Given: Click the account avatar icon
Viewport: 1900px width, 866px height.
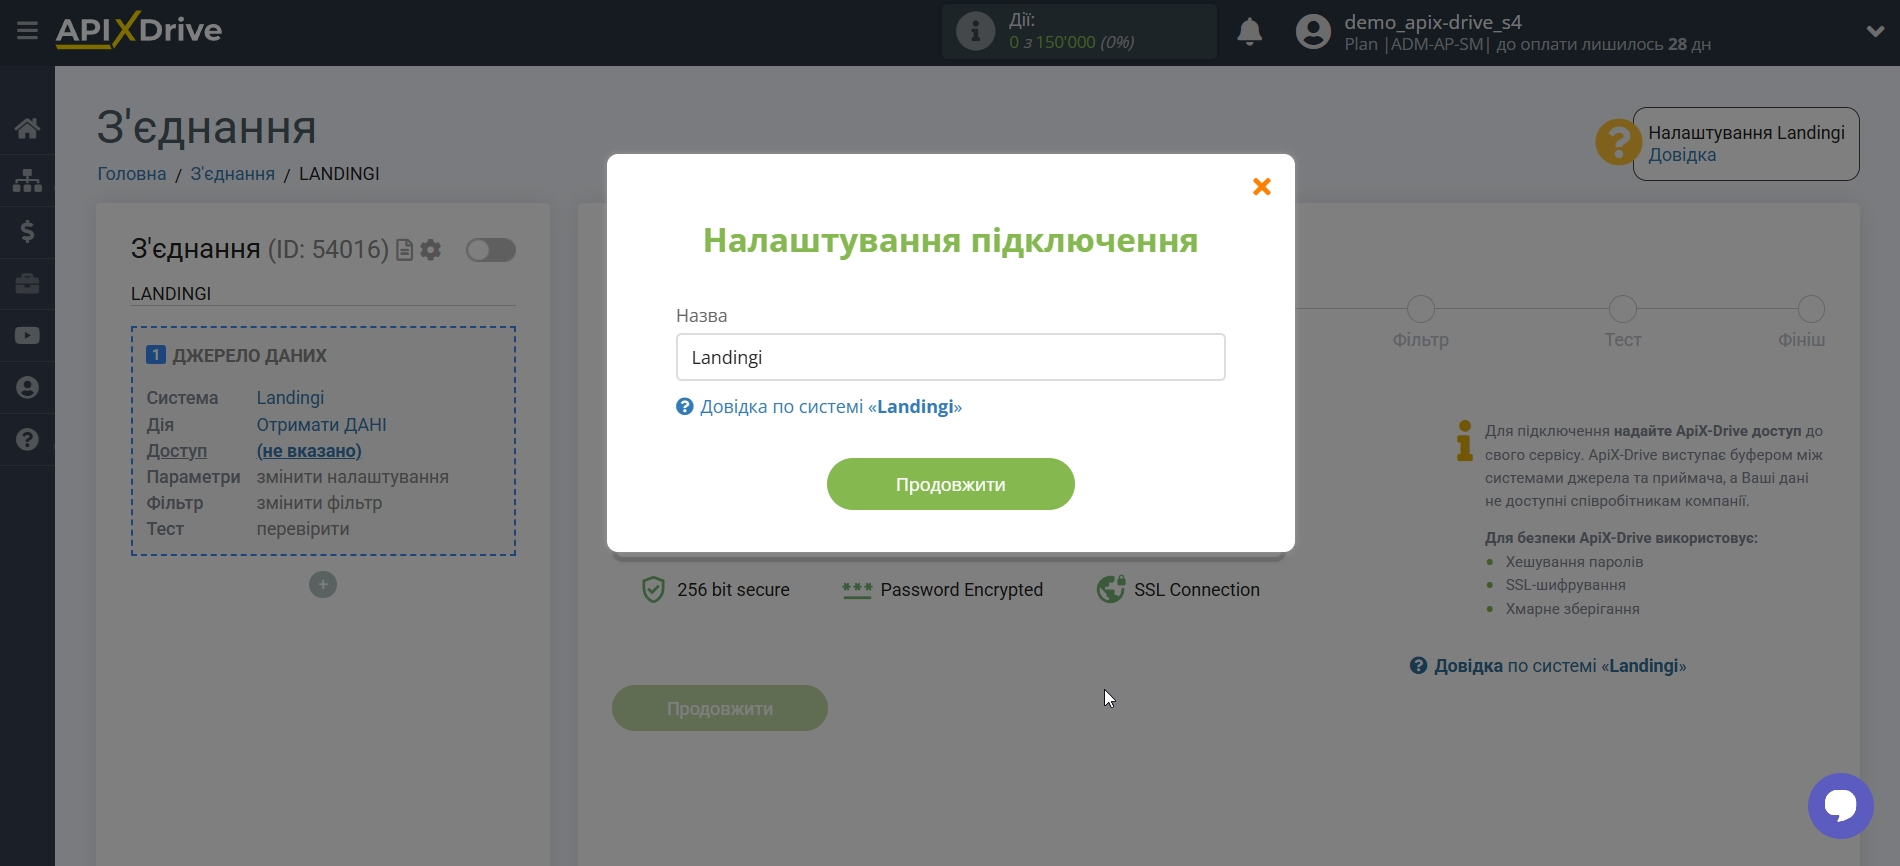Looking at the screenshot, I should 1313,32.
